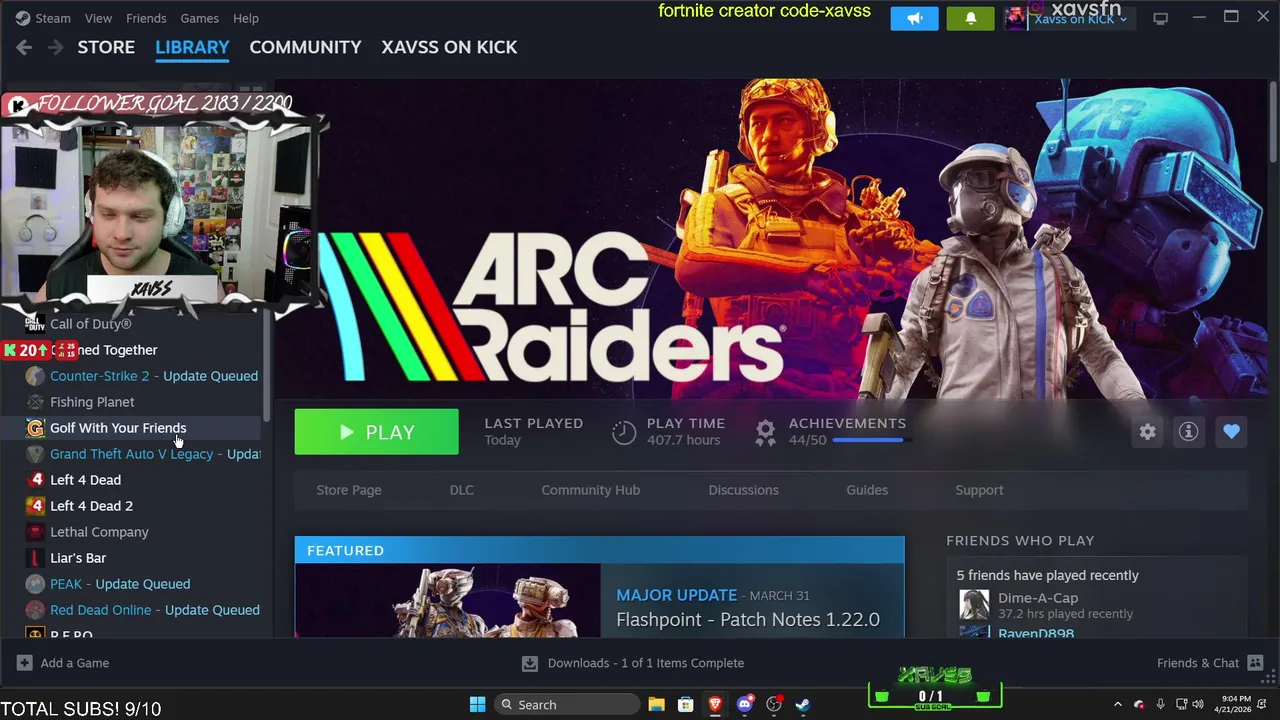This screenshot has width=1280, height=720.
Task: Switch to Big Picture mode monitor icon
Action: (x=1160, y=18)
